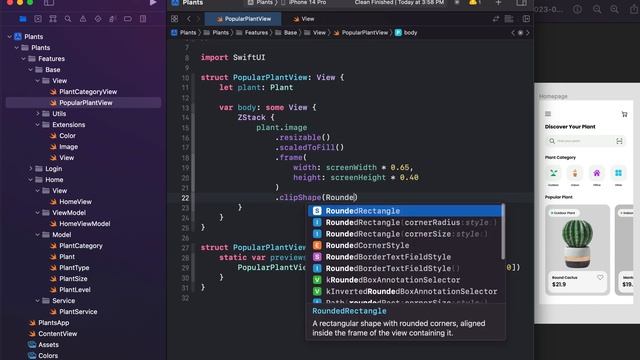
Task: Click the yellow warning indicator in toolbar
Action: click(474, 3)
